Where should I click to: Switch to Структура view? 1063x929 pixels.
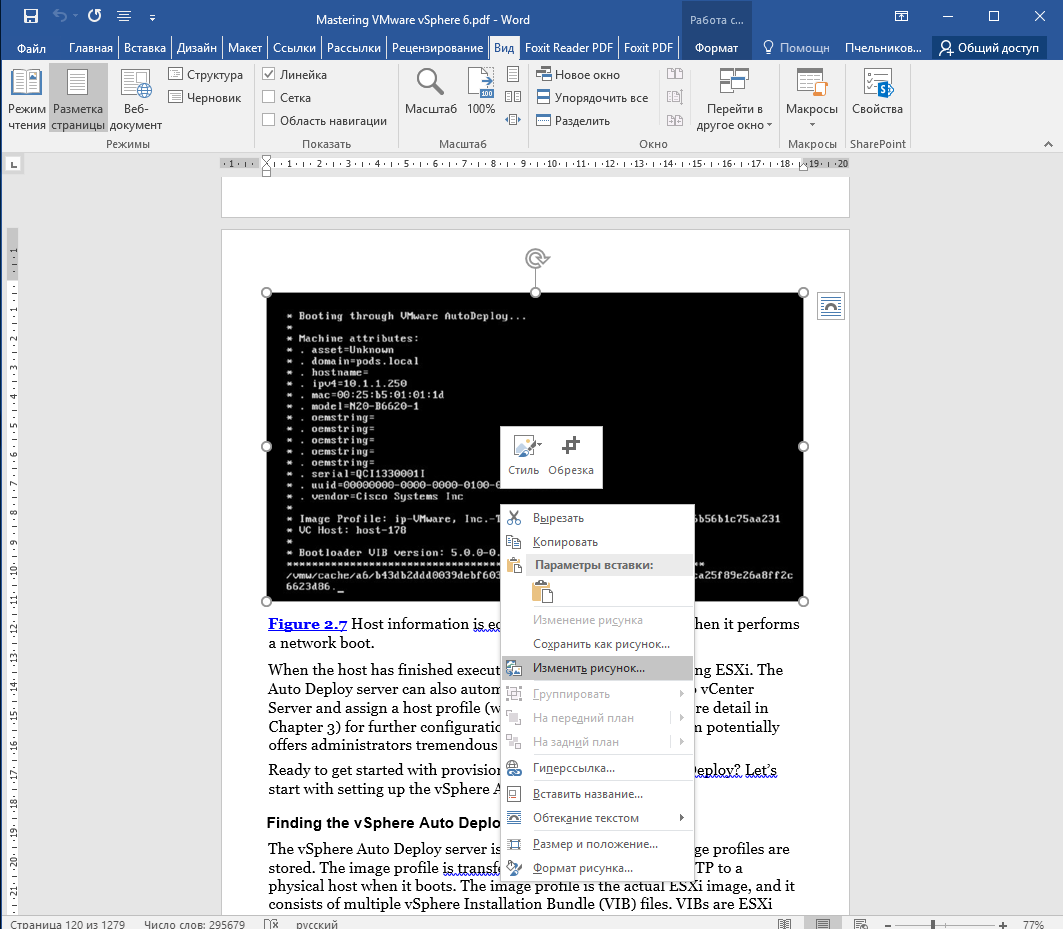[x=205, y=75]
